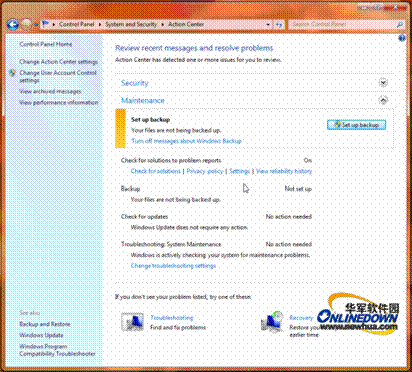Click Change troubleshooting settings link
Screen dimensions: 412x372
pos(173,266)
